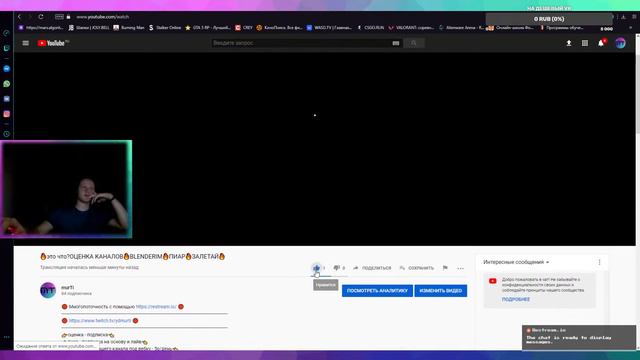Like the video with thumbs-up

[x=316, y=268]
